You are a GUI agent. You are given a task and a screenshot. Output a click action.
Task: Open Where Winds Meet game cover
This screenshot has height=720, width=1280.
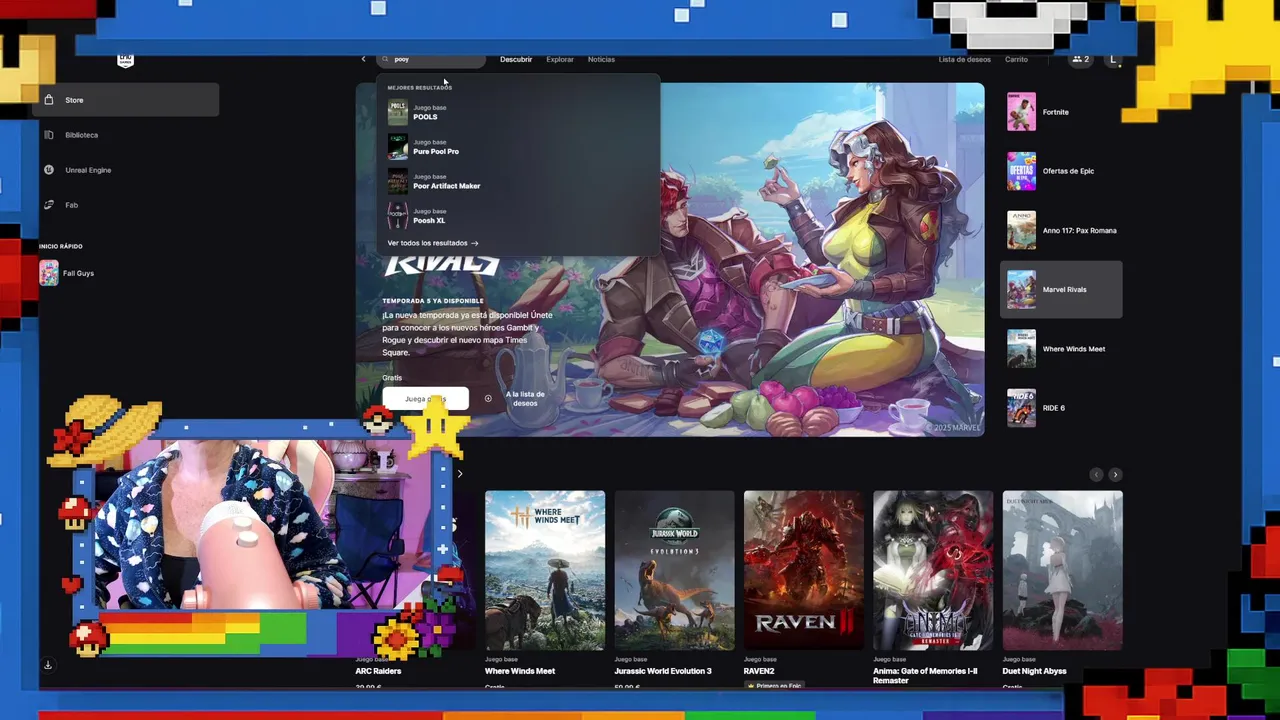coord(545,570)
